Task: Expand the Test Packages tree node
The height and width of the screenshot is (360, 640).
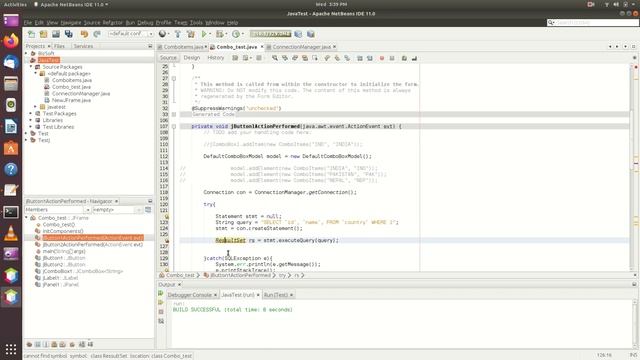Action: pyautogui.click(x=31, y=113)
